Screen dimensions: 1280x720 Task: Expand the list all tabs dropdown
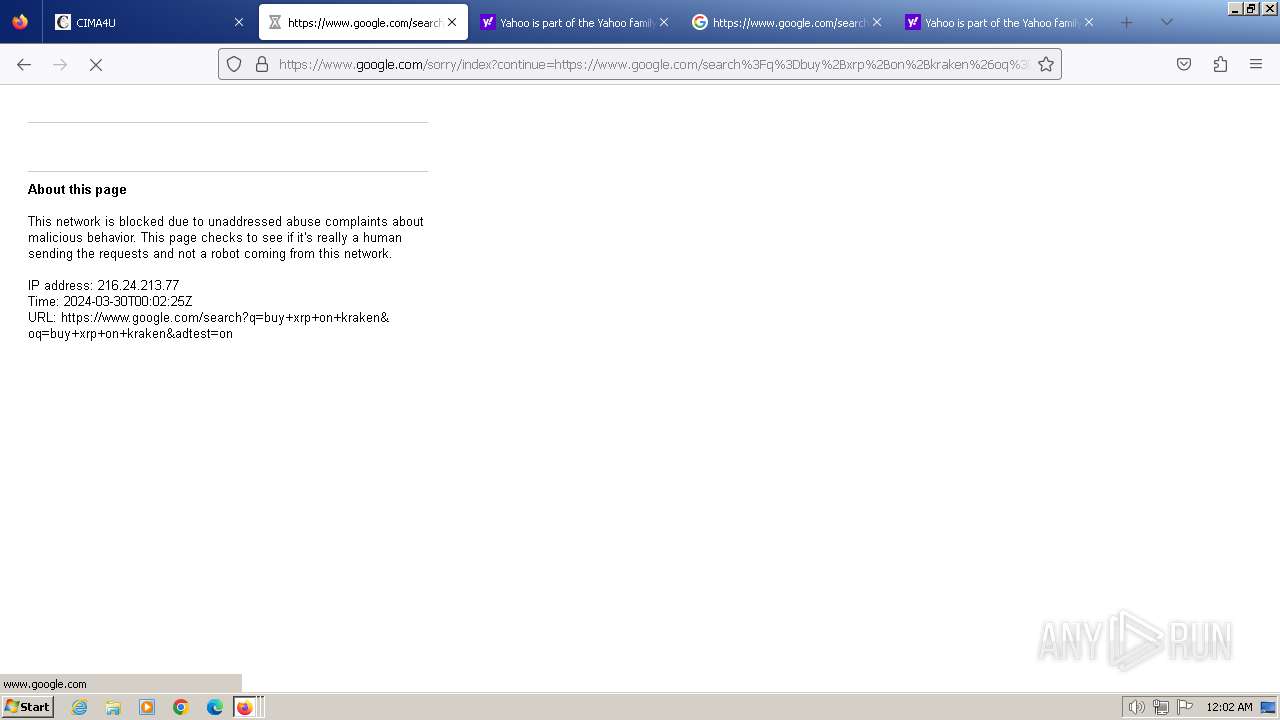coord(1166,22)
